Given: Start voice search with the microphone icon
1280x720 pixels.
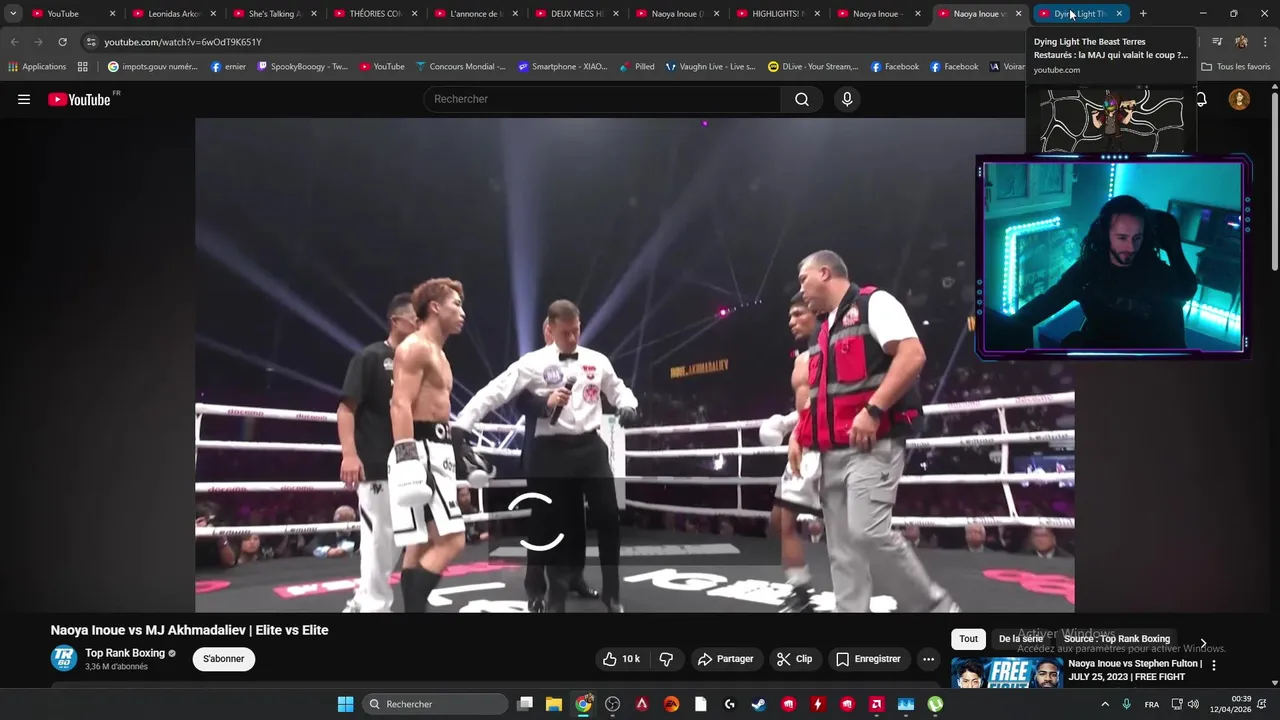Looking at the screenshot, I should click(x=847, y=99).
